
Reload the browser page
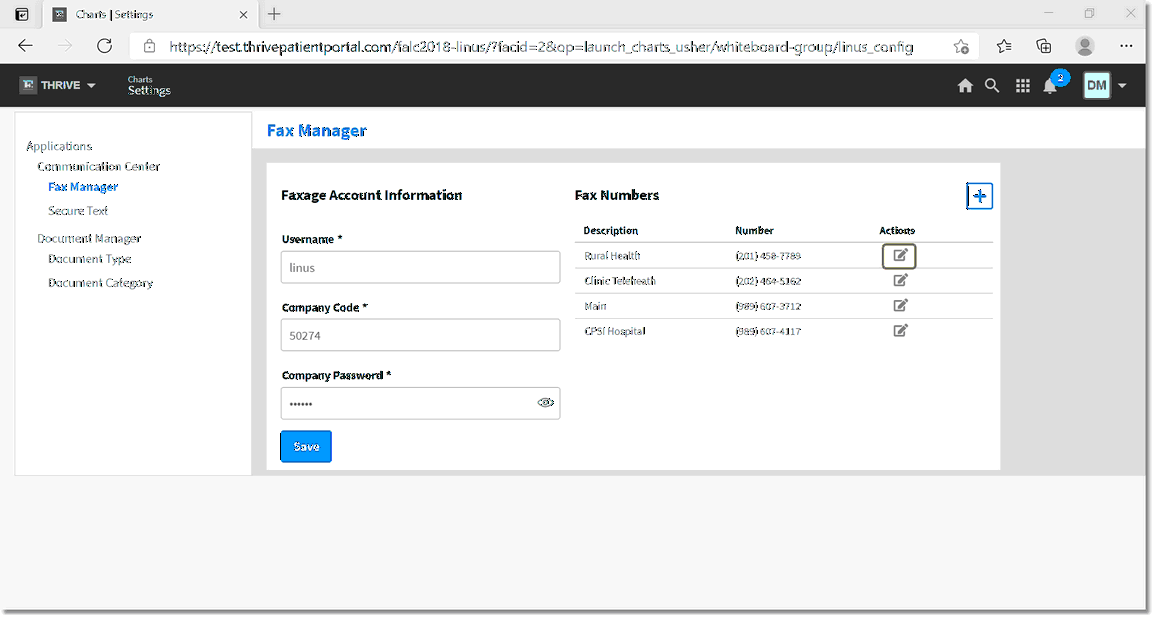pyautogui.click(x=104, y=46)
